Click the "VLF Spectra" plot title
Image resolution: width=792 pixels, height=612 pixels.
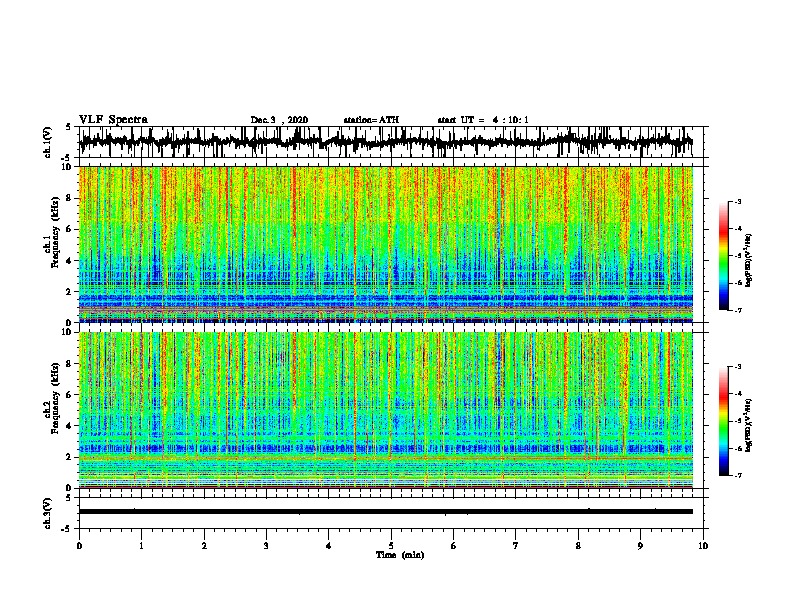coord(113,120)
